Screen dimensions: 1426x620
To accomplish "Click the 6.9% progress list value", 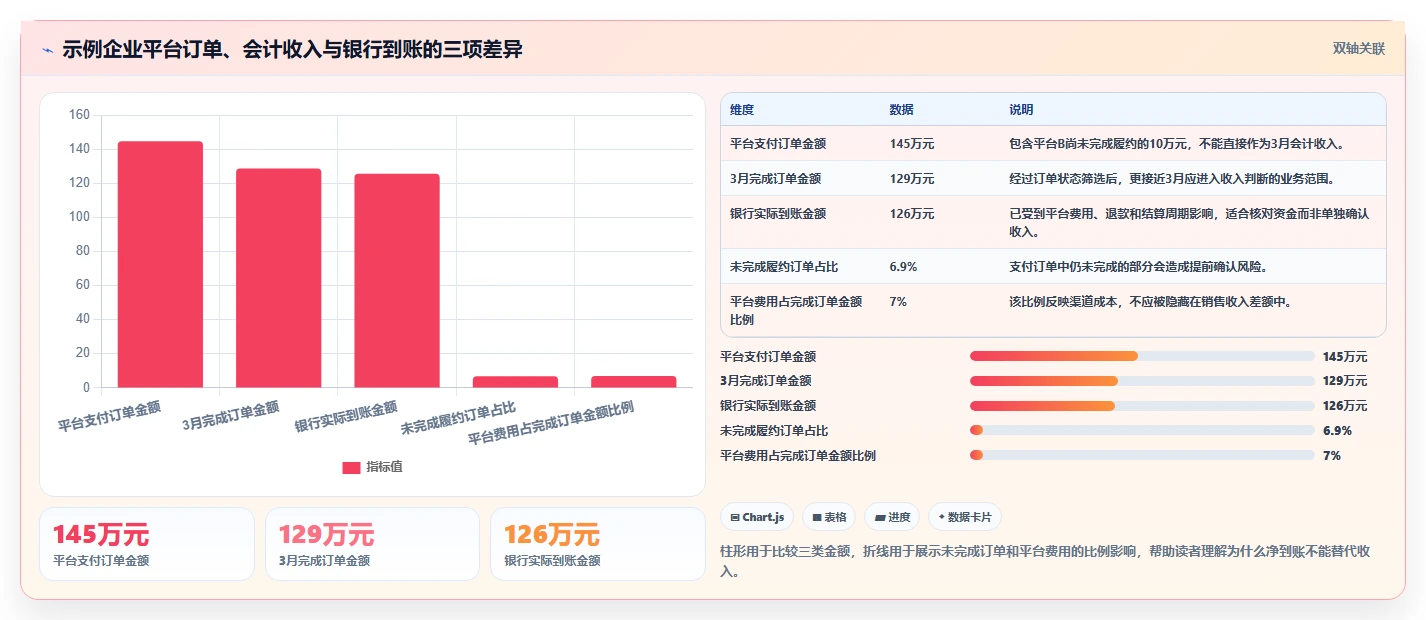I will tap(1337, 431).
